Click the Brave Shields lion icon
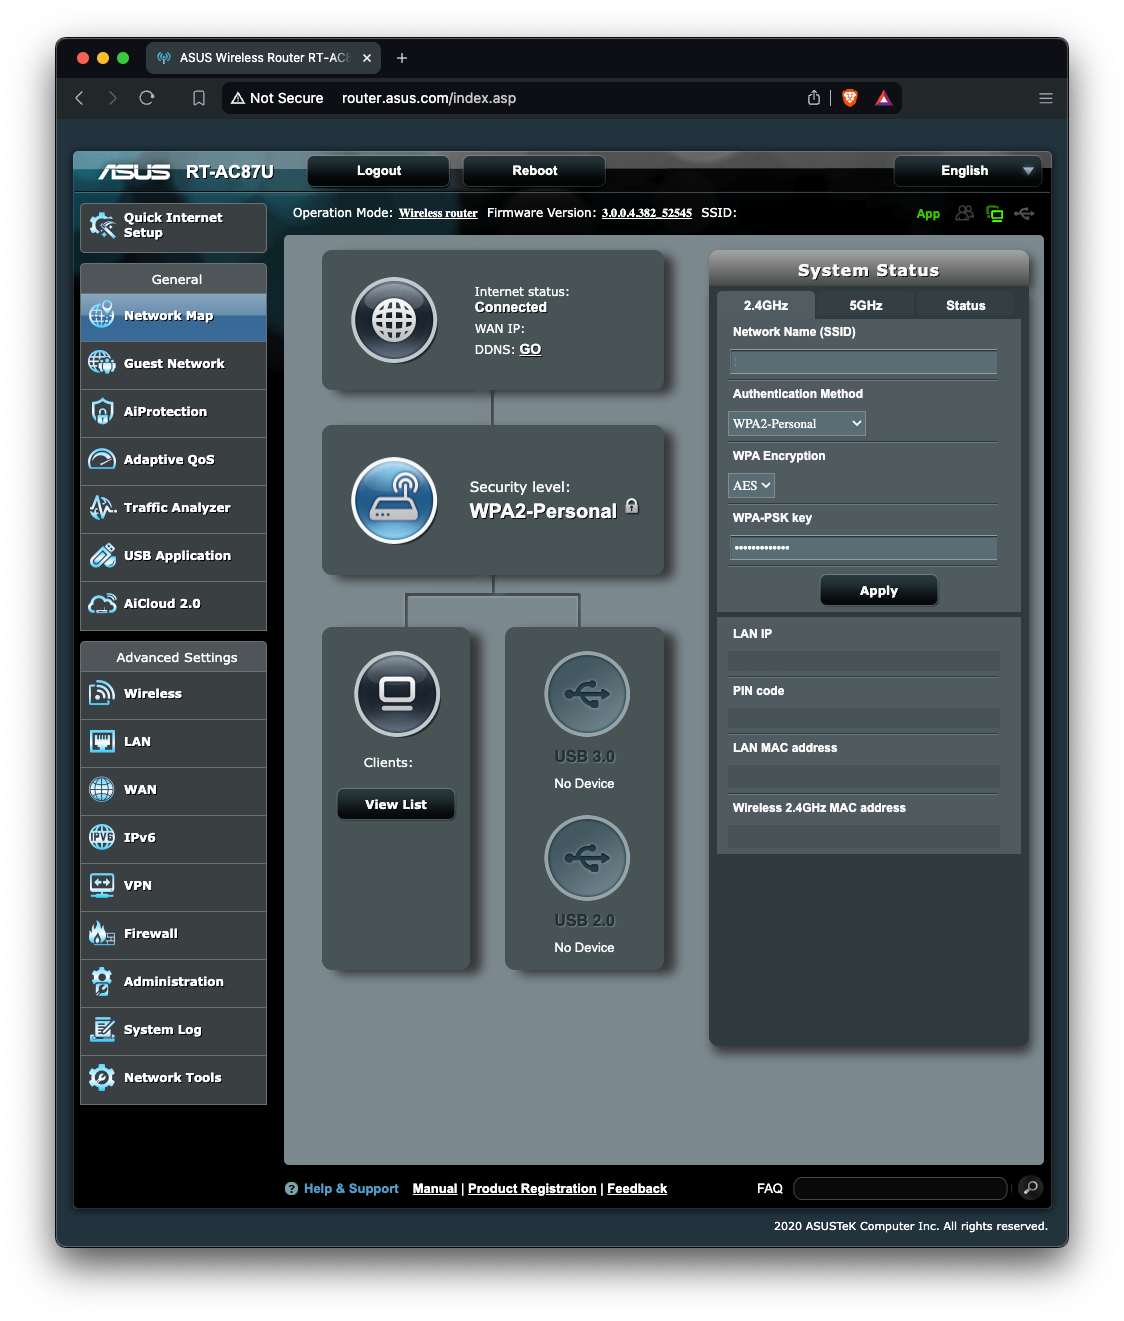This screenshot has height=1321, width=1124. (x=850, y=98)
